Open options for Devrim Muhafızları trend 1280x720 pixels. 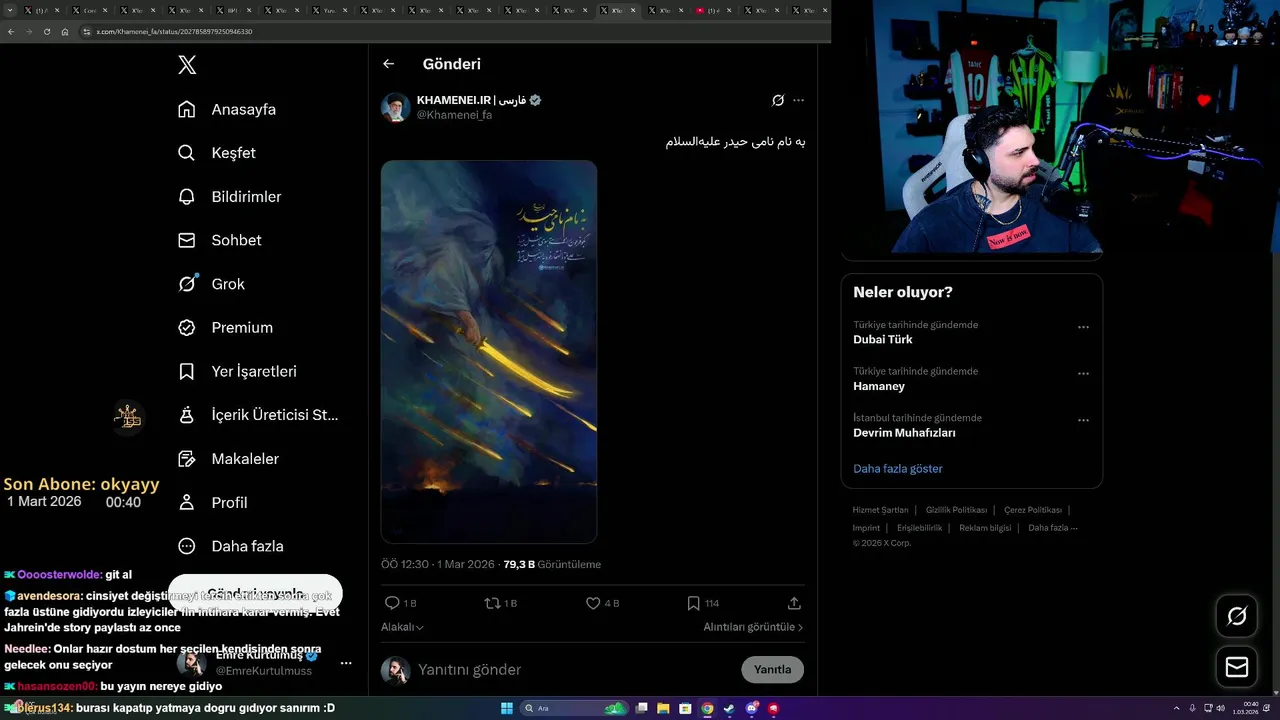click(x=1083, y=420)
